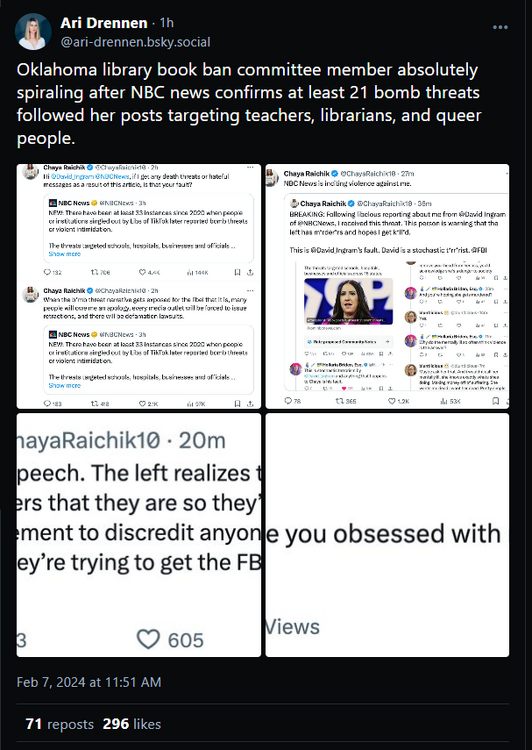
Task: Click the Feb 7, 2024 timestamp
Action: 89,682
